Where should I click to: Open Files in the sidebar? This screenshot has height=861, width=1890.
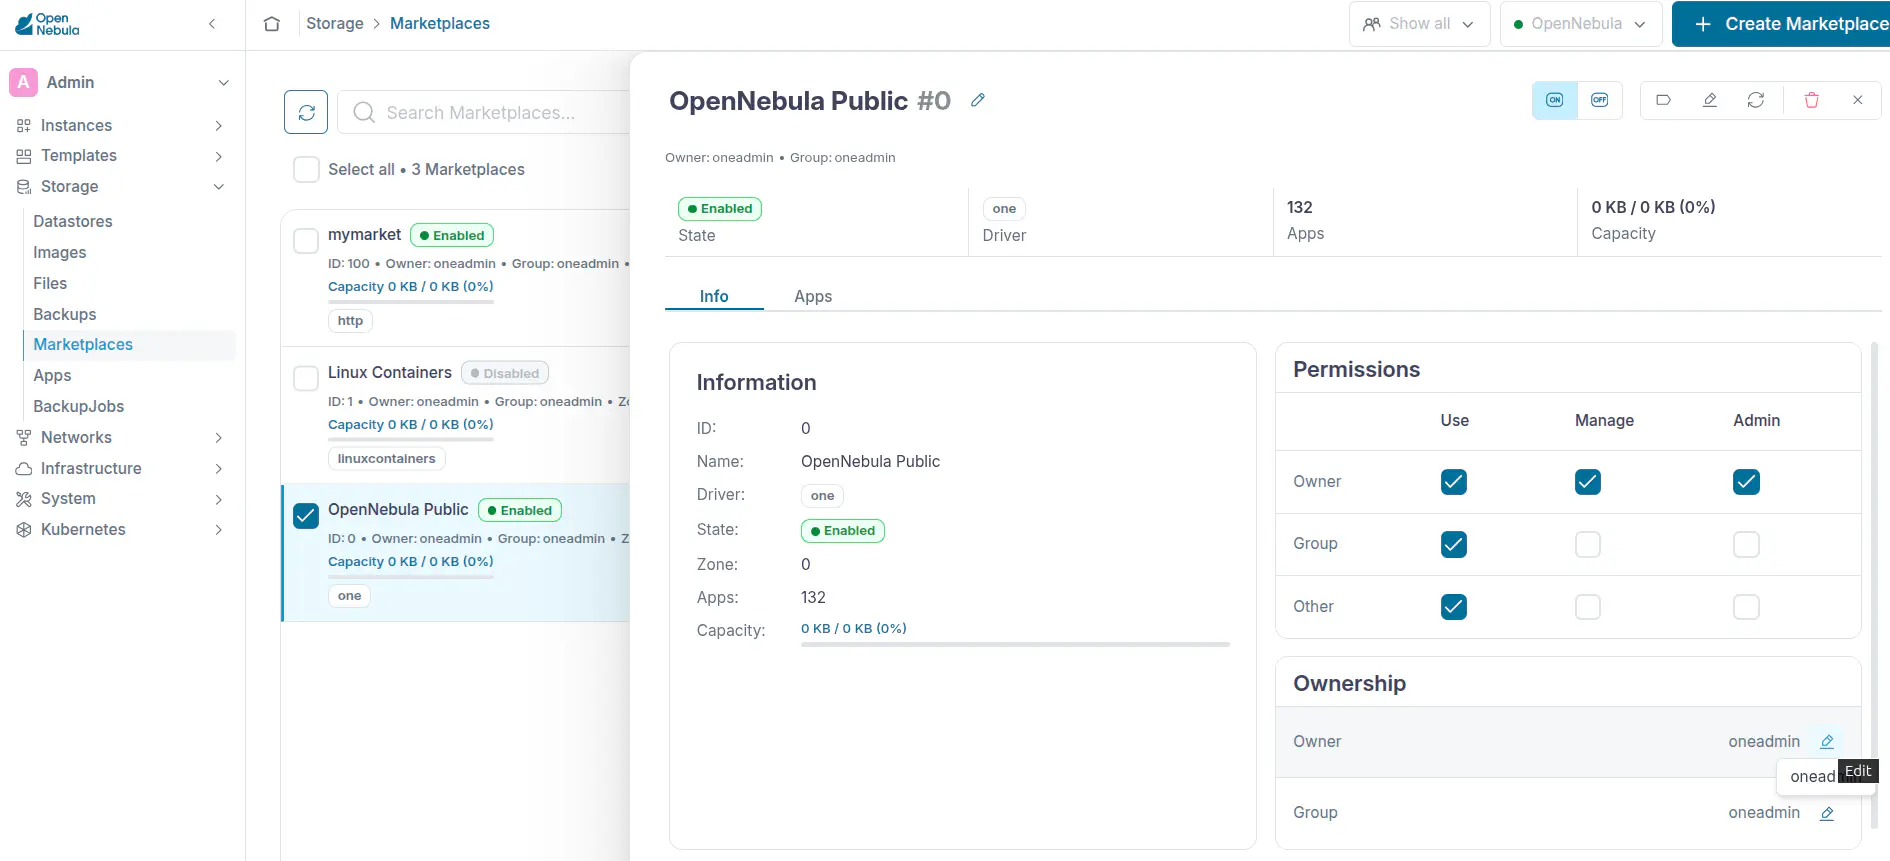pyautogui.click(x=50, y=283)
